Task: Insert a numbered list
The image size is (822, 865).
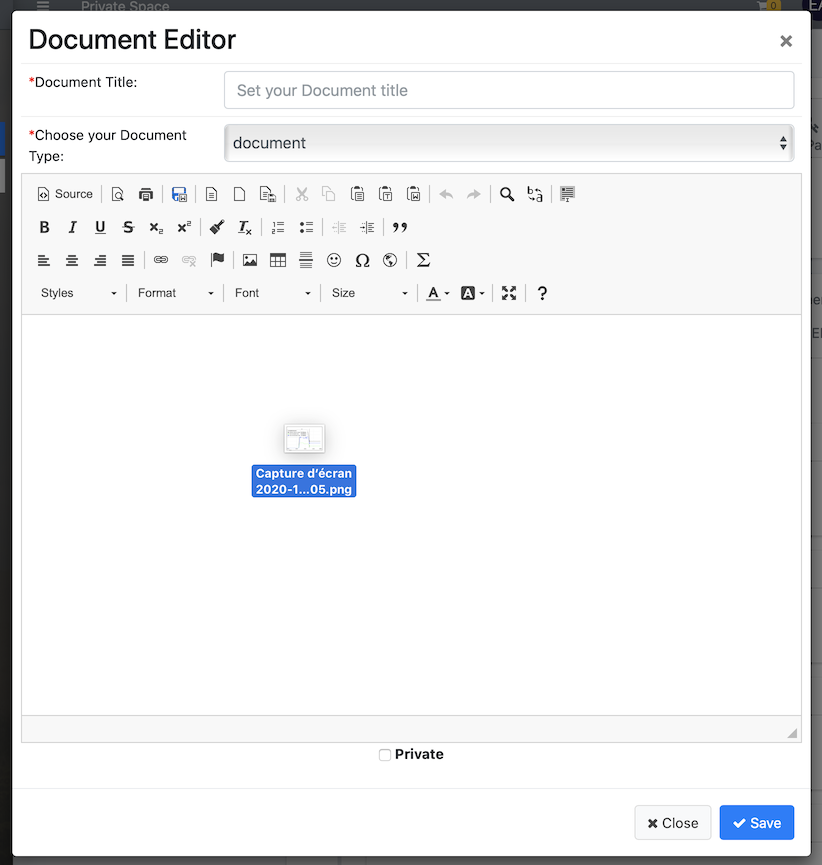Action: pos(278,227)
